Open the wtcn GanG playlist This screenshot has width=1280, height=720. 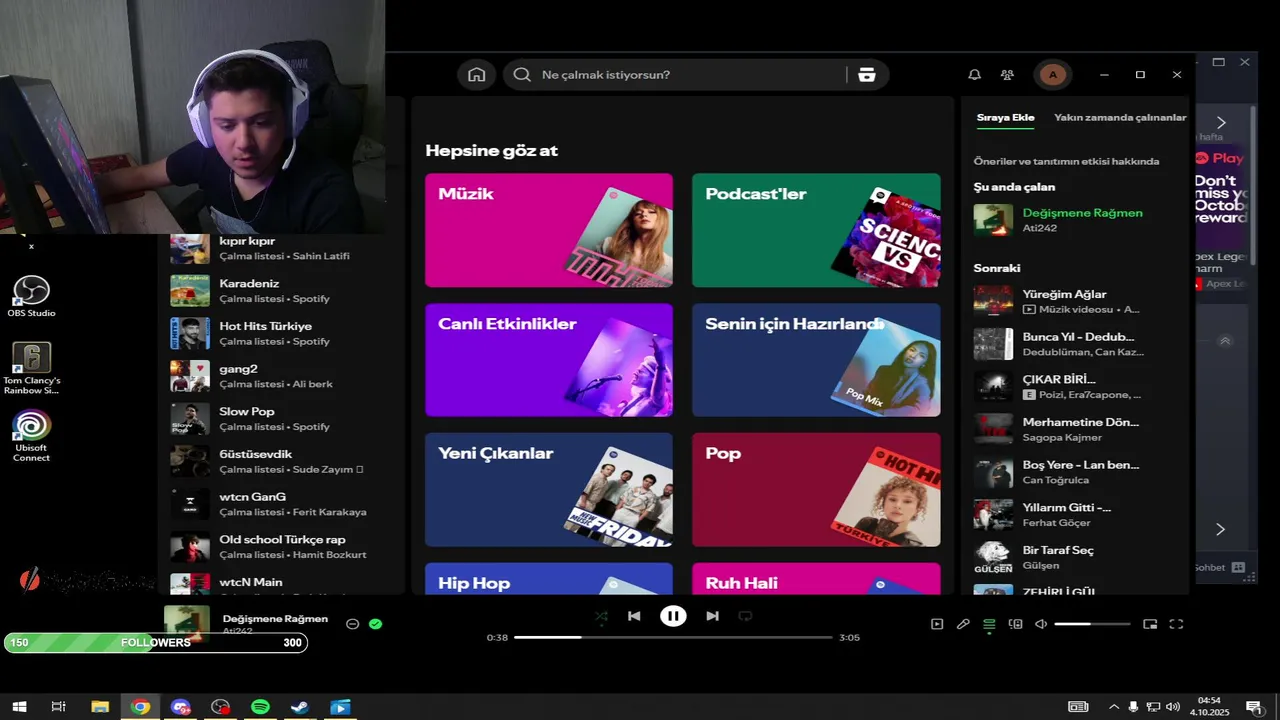(x=284, y=504)
